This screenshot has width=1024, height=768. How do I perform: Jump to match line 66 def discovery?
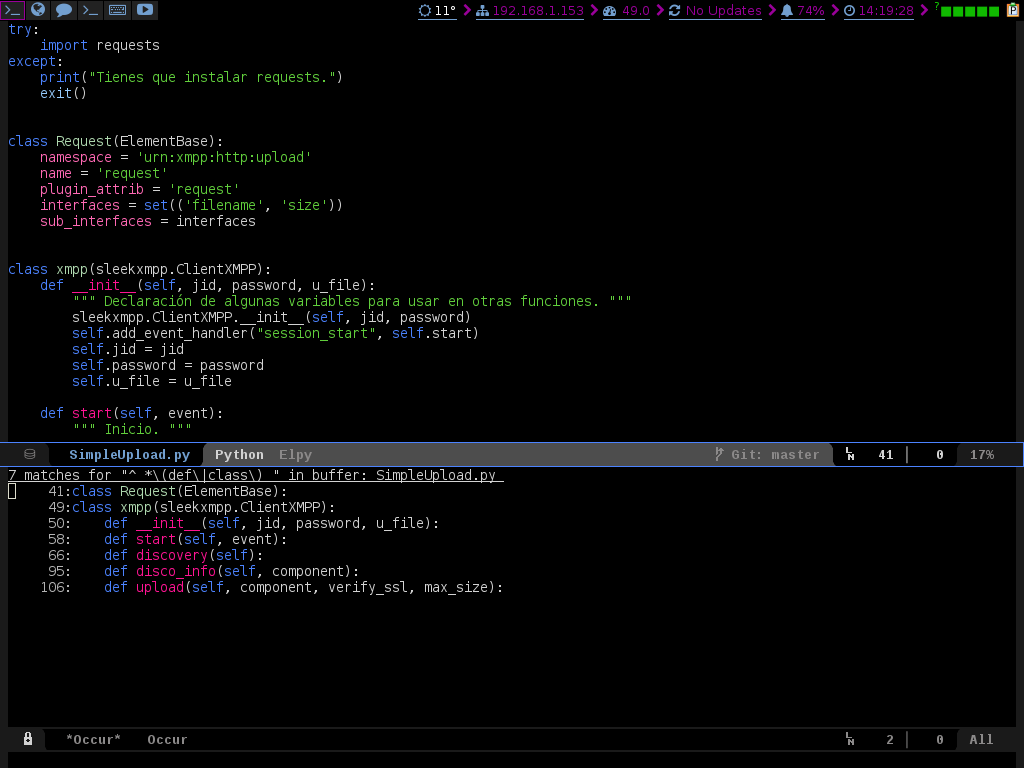[155, 555]
